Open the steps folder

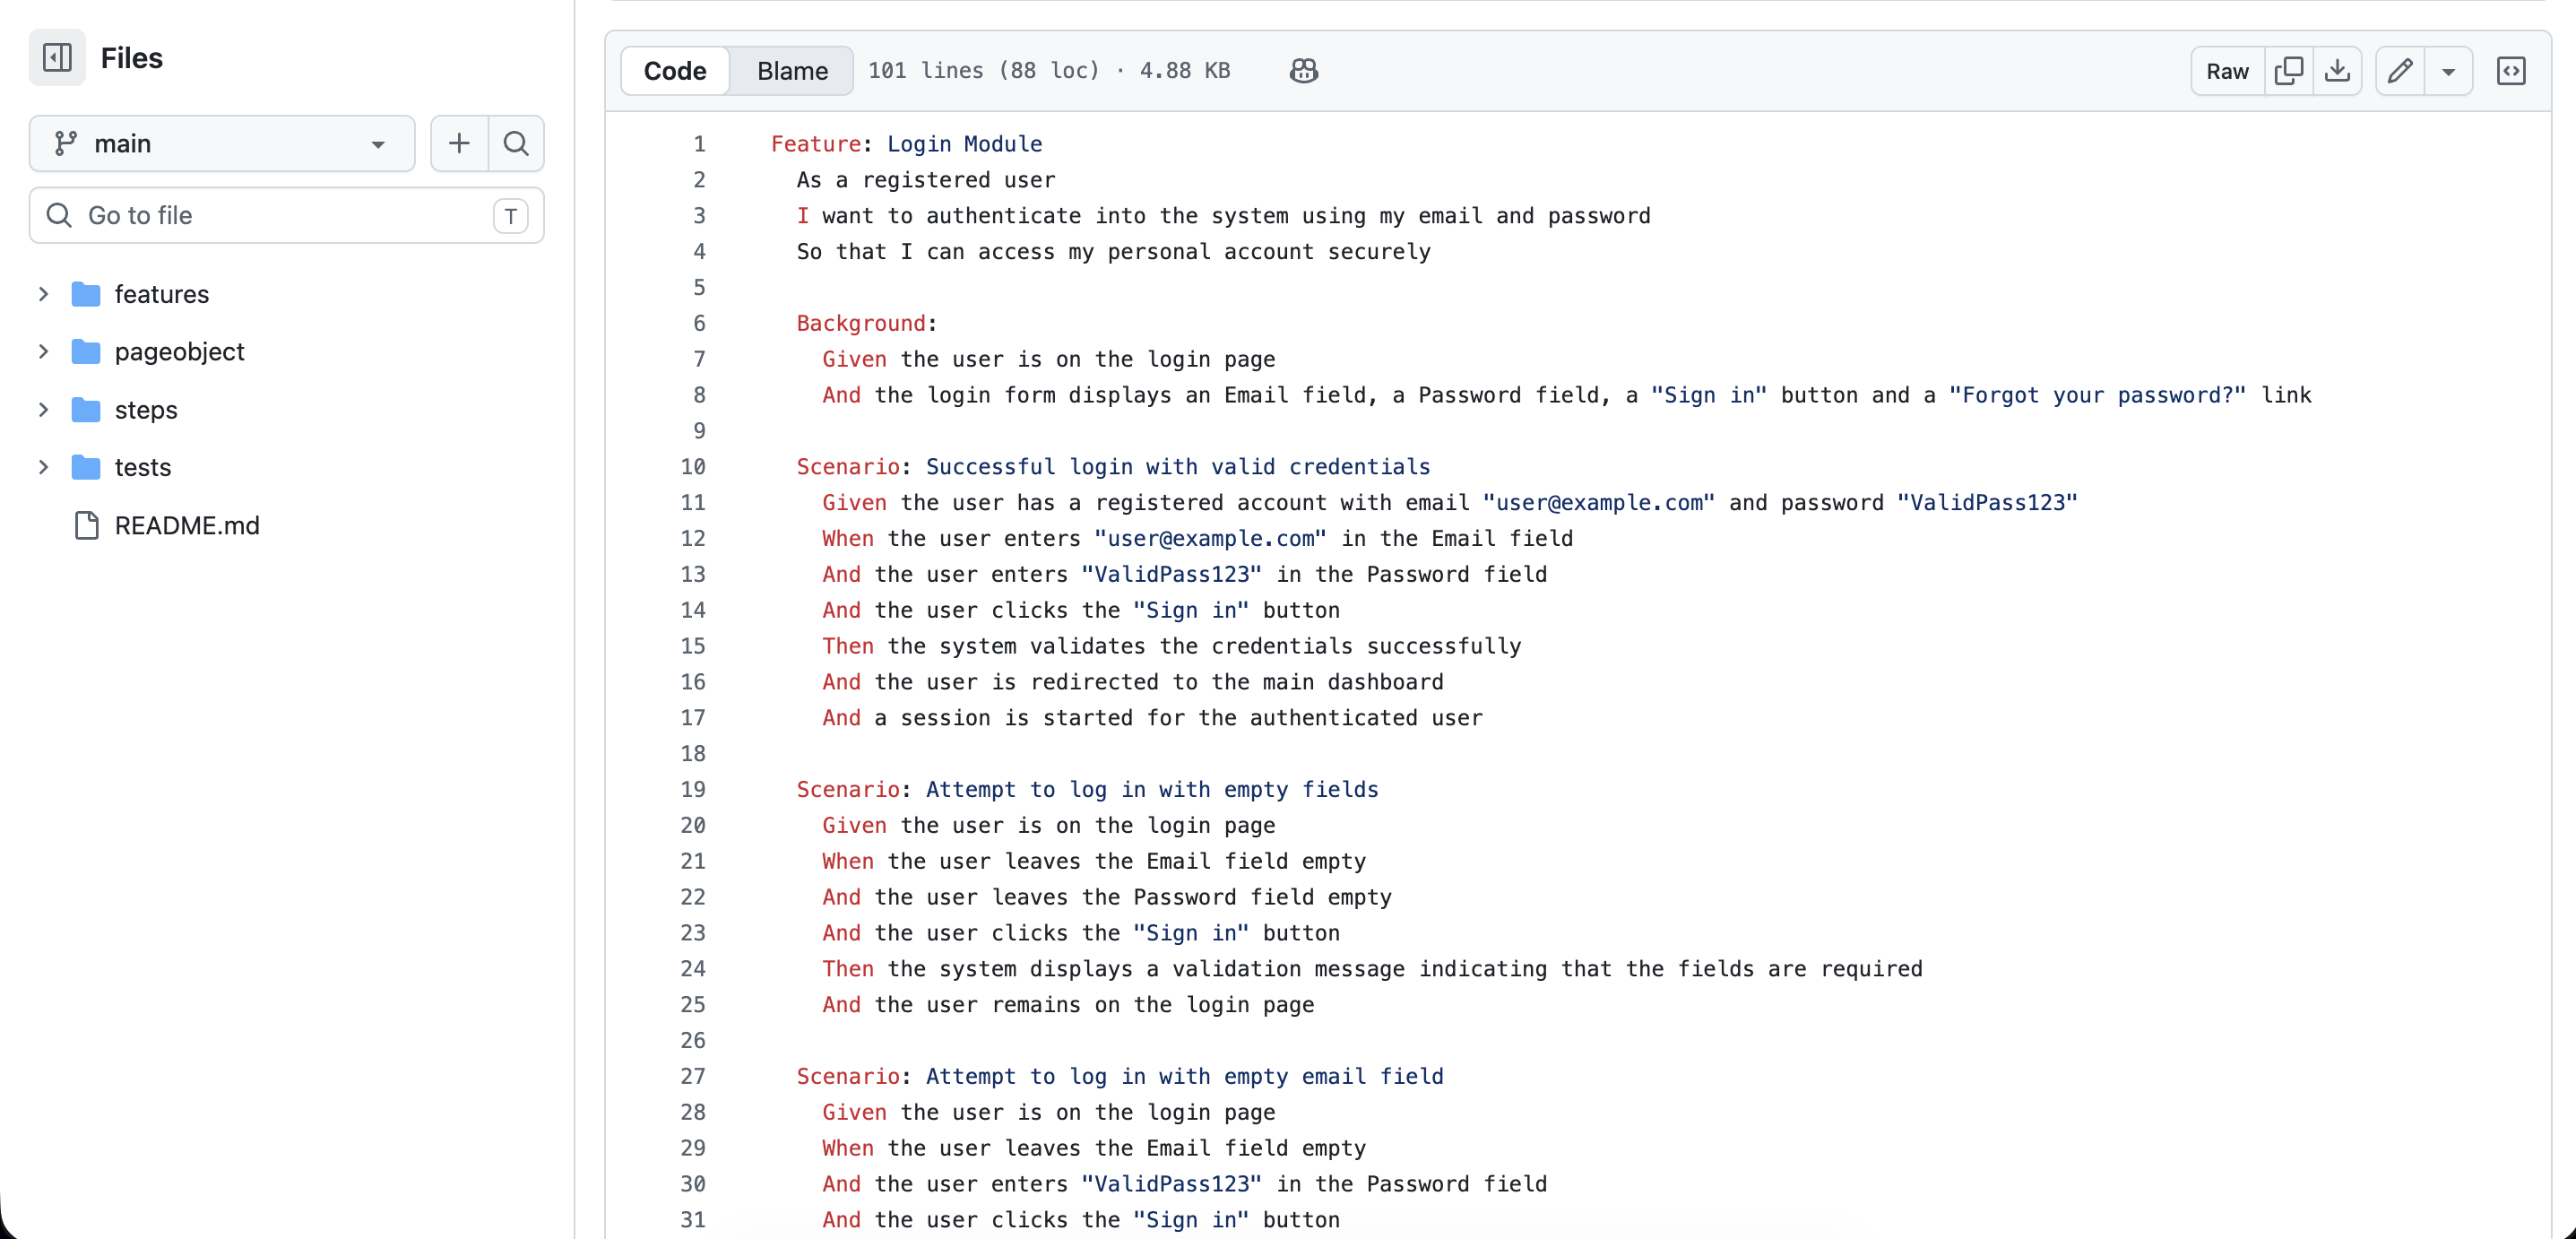coord(146,410)
